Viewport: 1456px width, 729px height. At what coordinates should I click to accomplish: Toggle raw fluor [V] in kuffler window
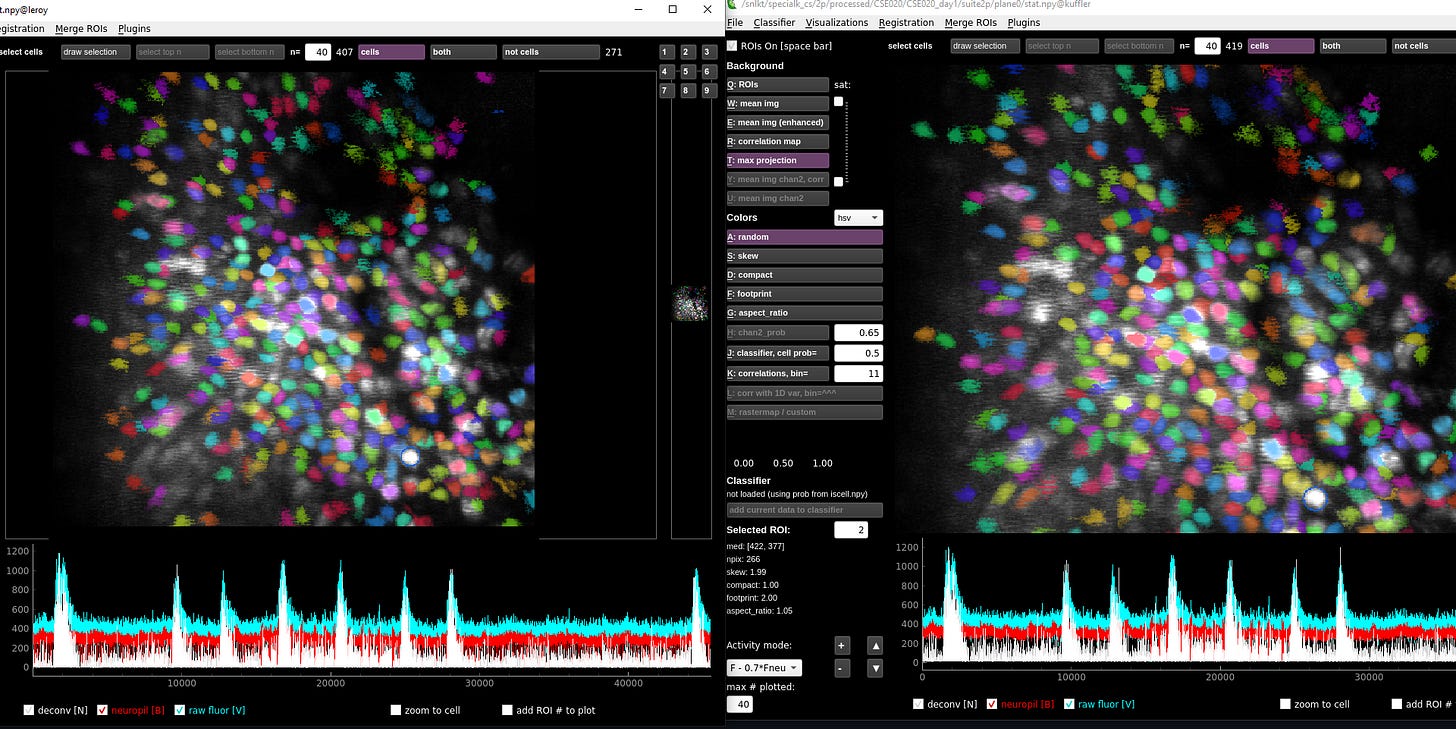pyautogui.click(x=1068, y=704)
